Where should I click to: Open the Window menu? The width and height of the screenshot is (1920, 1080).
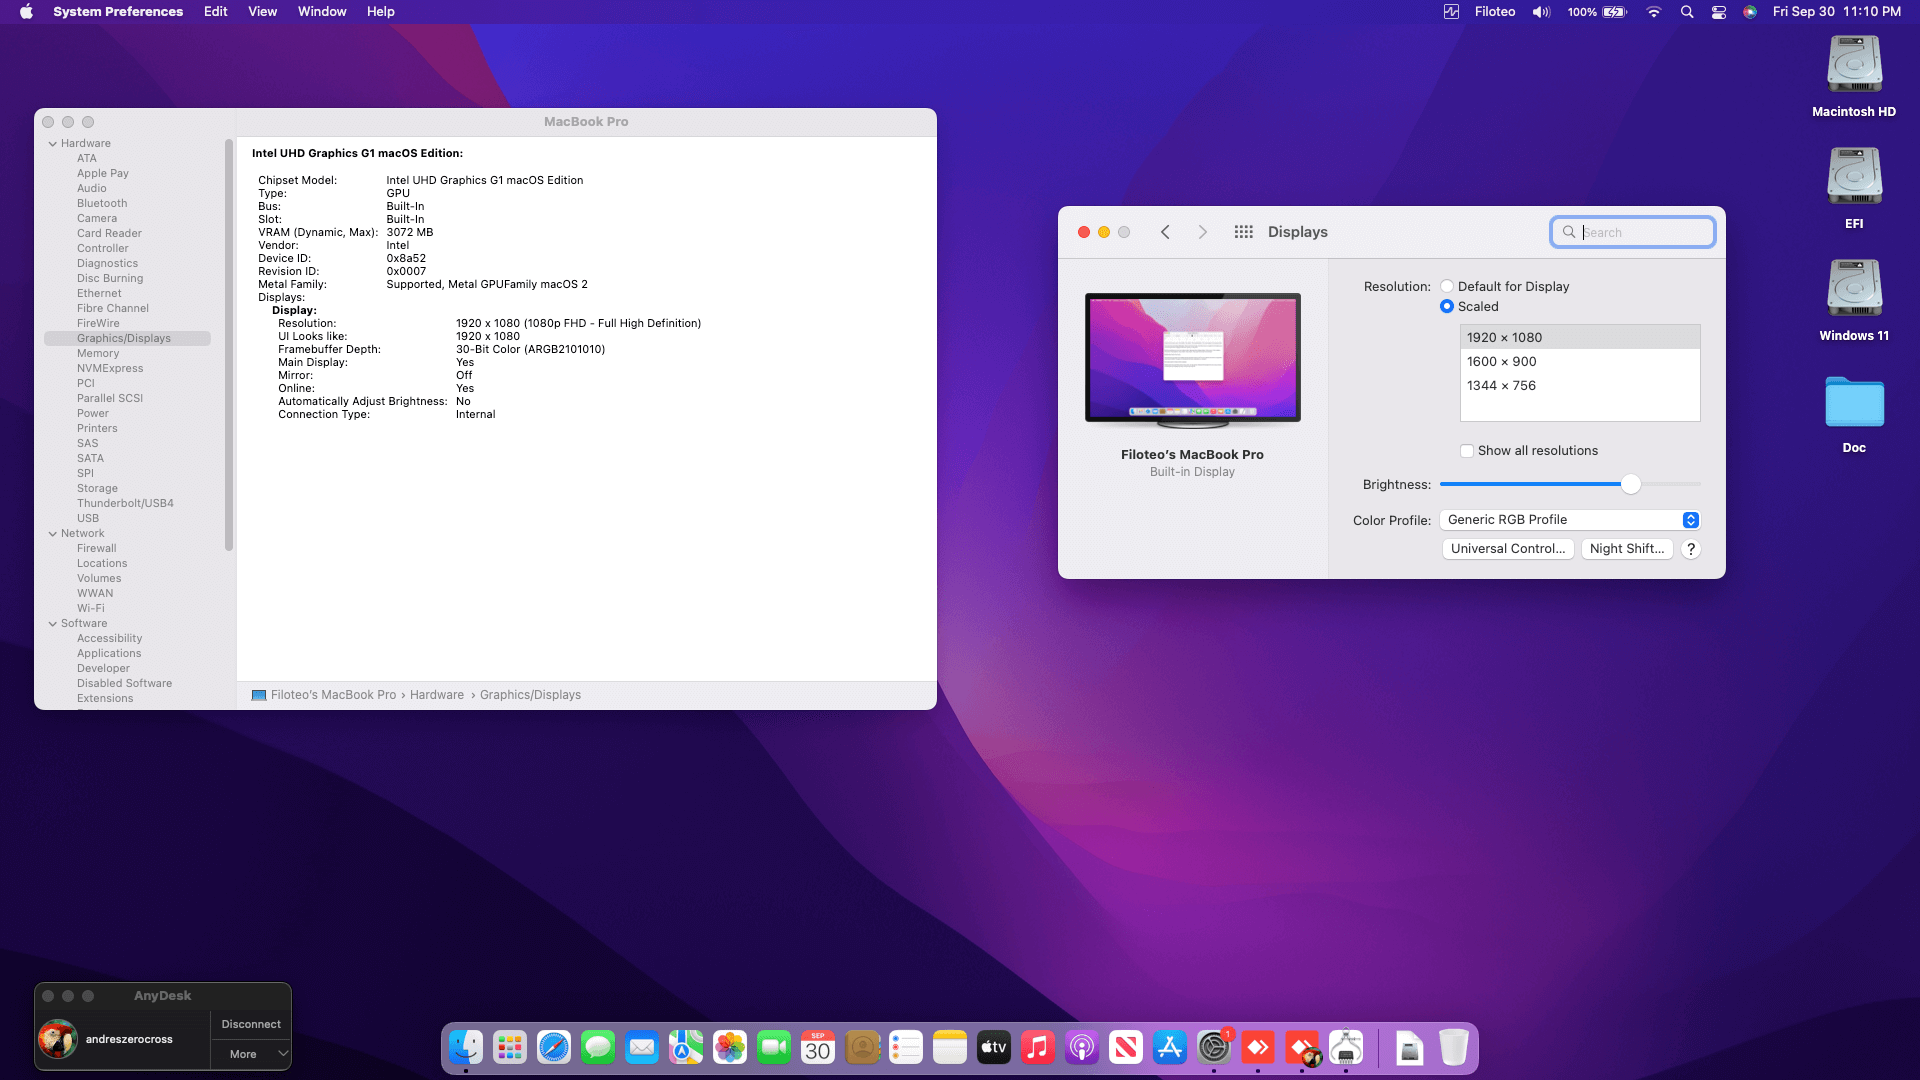322,12
